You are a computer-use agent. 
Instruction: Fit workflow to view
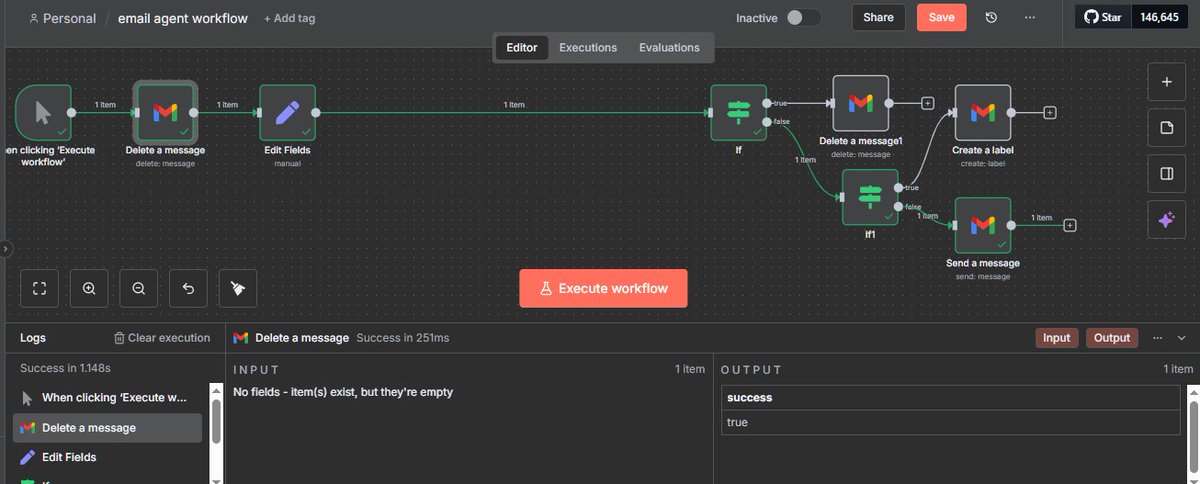pos(40,288)
